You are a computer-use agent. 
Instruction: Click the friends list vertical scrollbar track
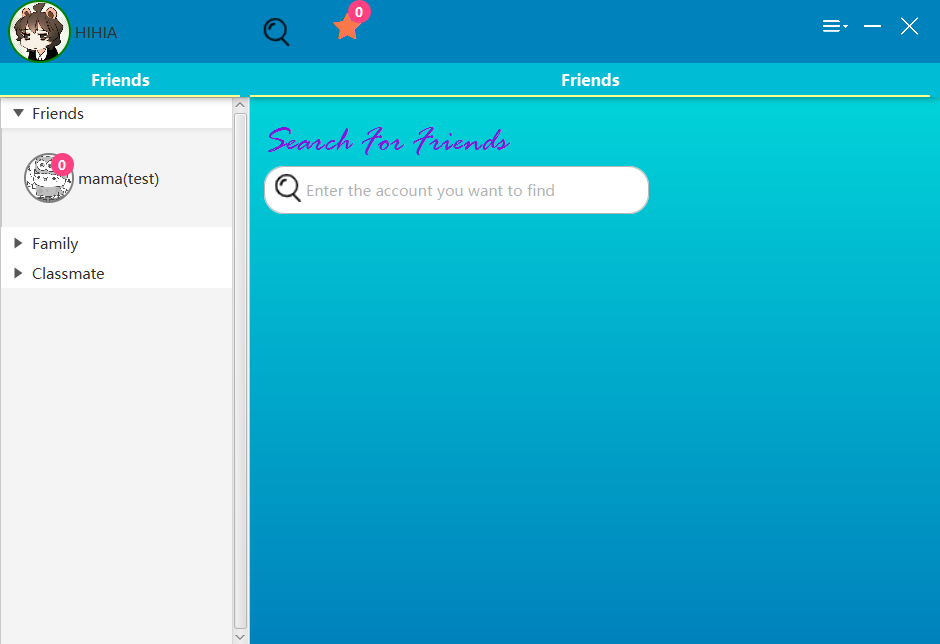[x=240, y=371]
